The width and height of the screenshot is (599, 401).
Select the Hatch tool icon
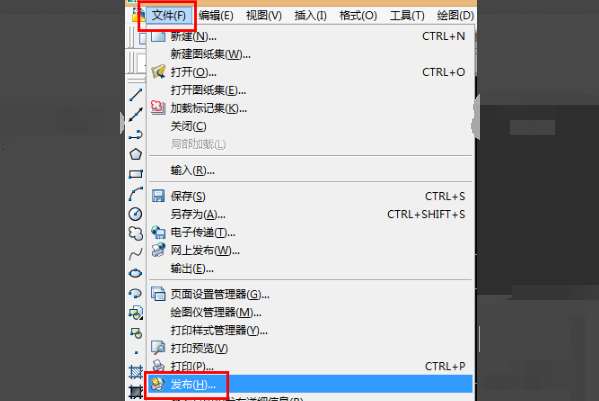pos(136,372)
